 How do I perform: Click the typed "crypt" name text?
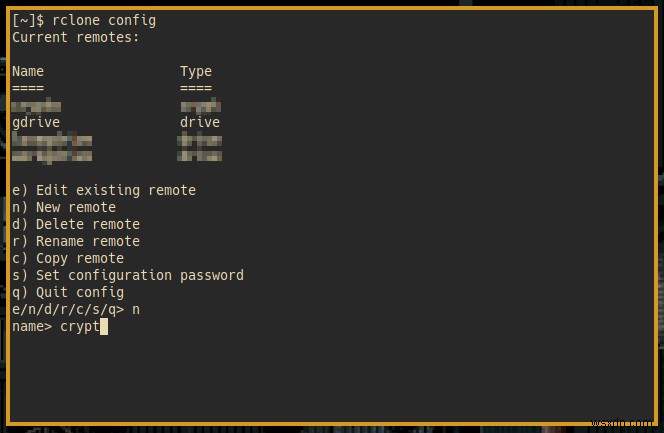tap(80, 326)
